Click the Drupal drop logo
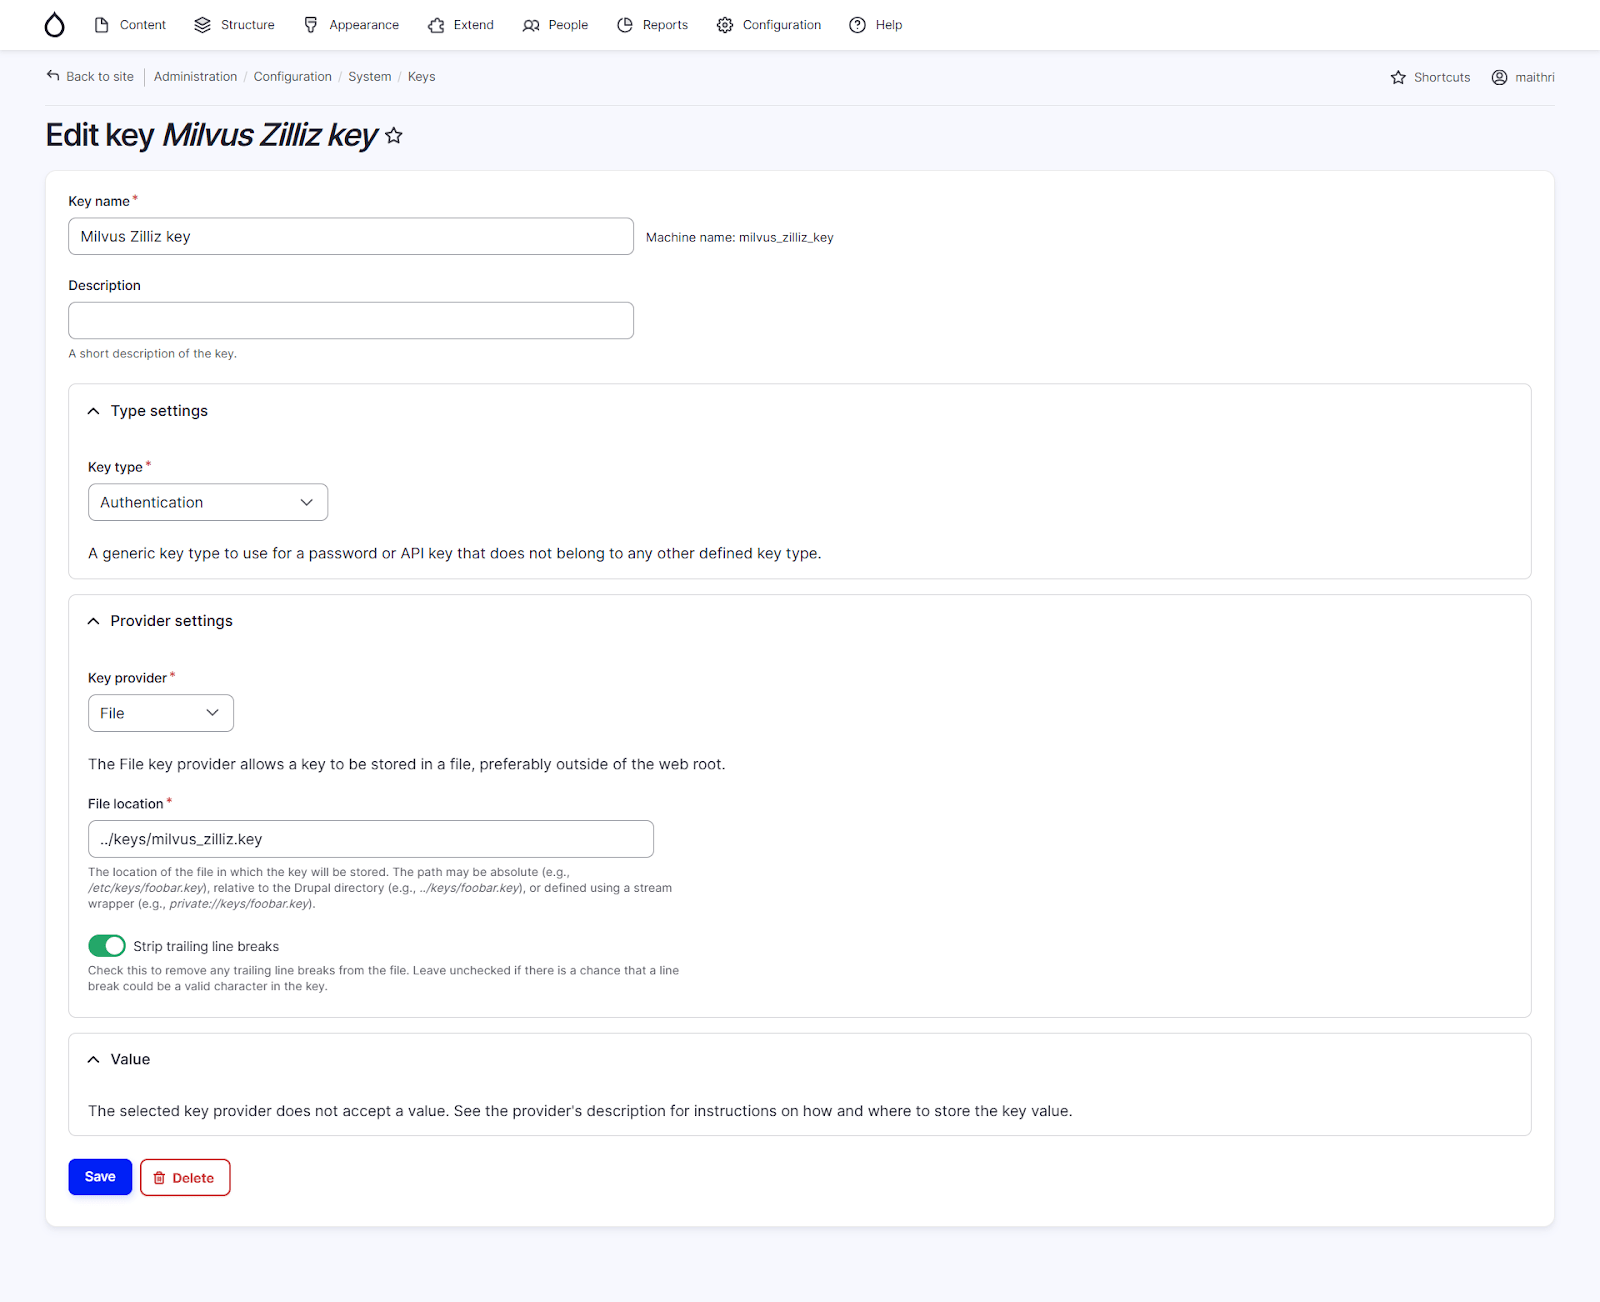Screen dimensions: 1600x1302 54,25
